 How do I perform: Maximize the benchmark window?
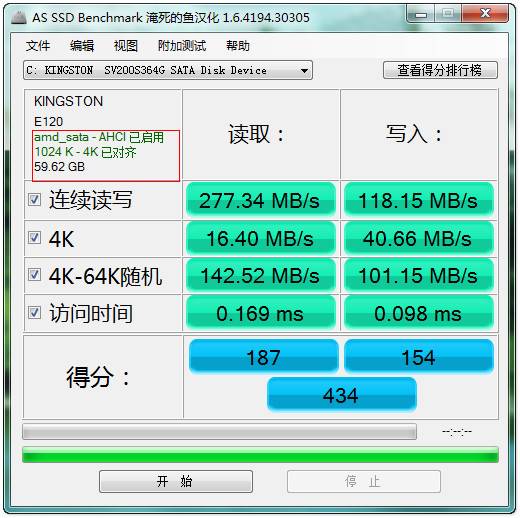pyautogui.click(x=448, y=14)
